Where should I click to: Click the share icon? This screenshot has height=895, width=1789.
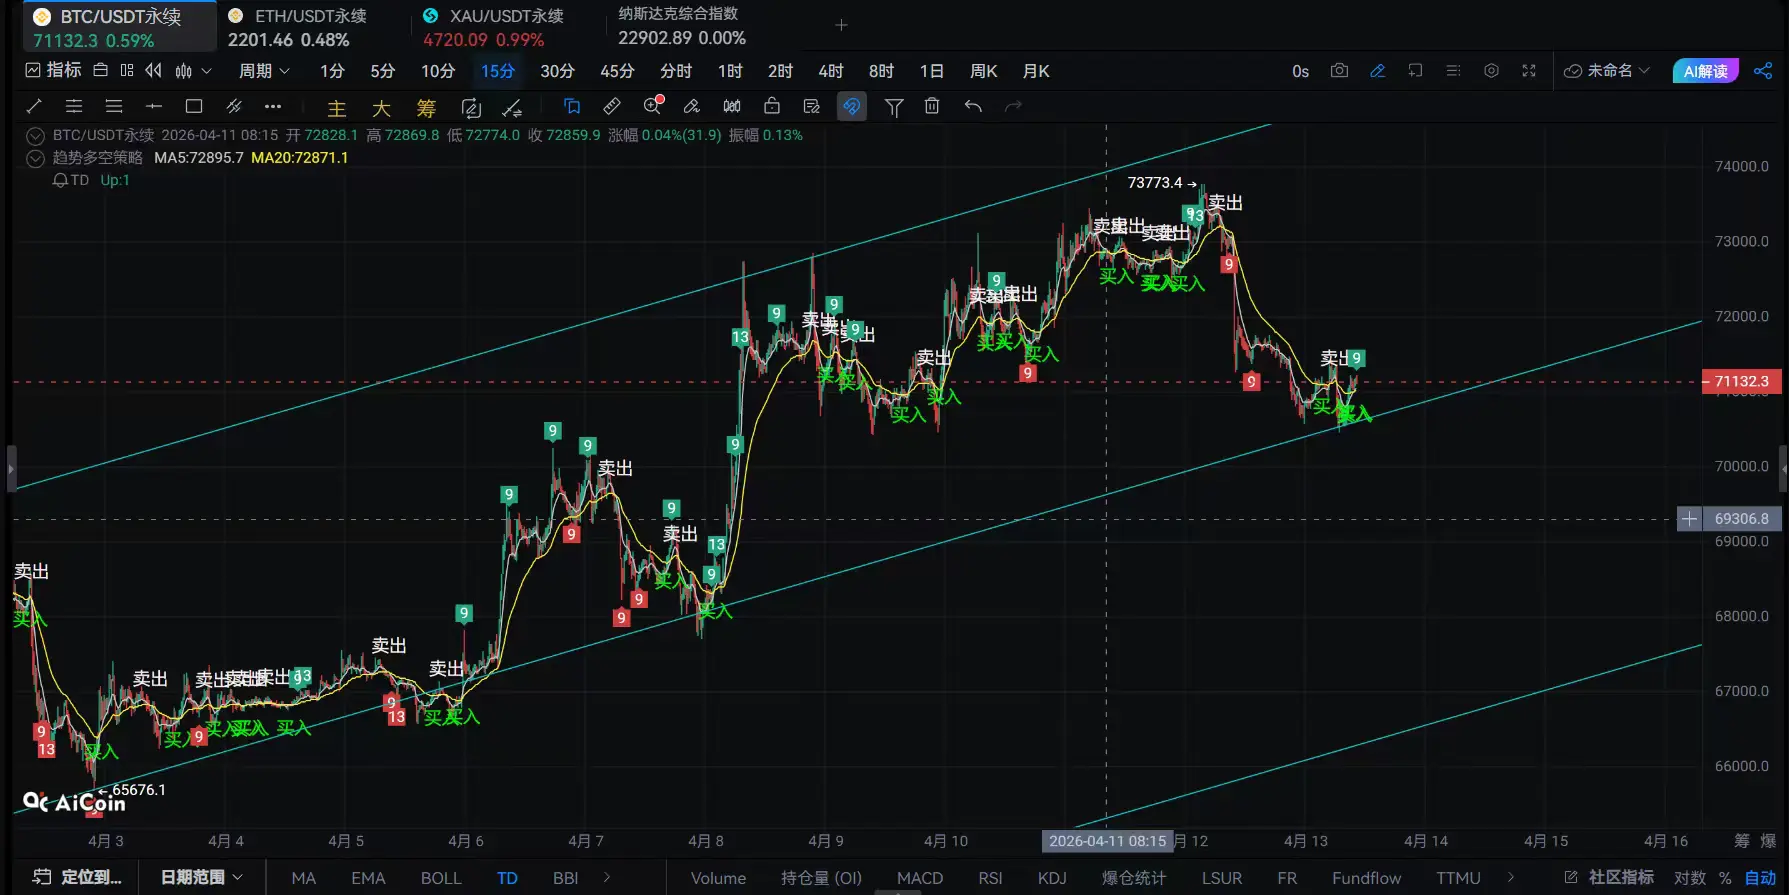tap(1763, 71)
